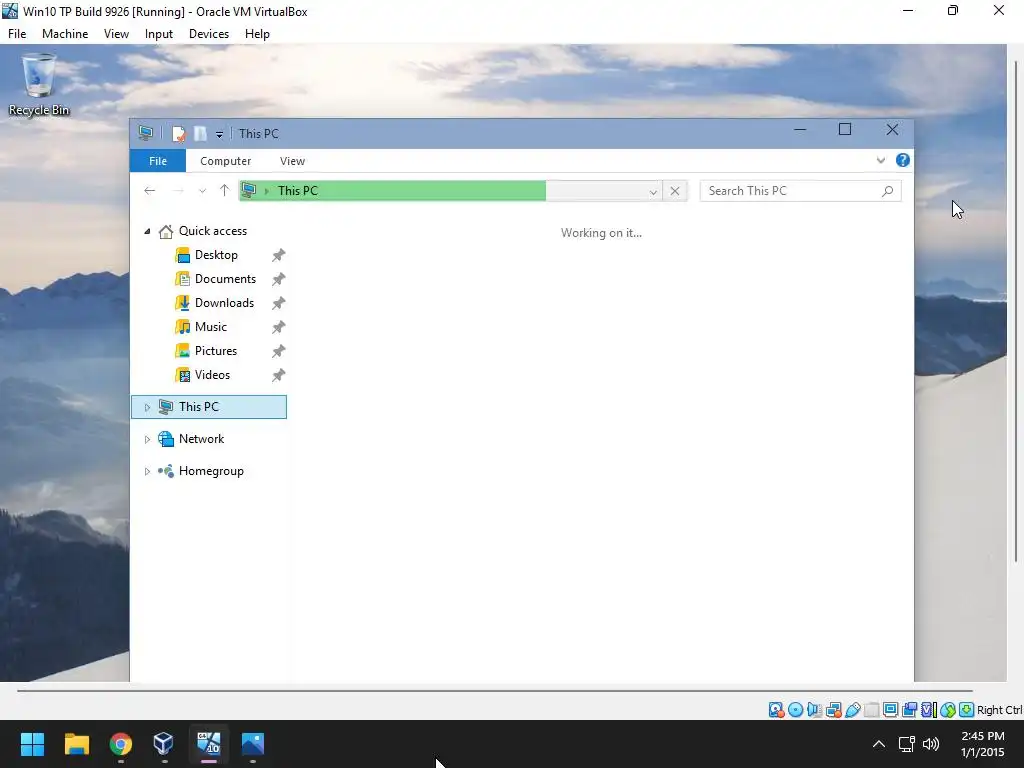Screen dimensions: 1024x768
Task: Stop loading with the X button
Action: click(675, 191)
